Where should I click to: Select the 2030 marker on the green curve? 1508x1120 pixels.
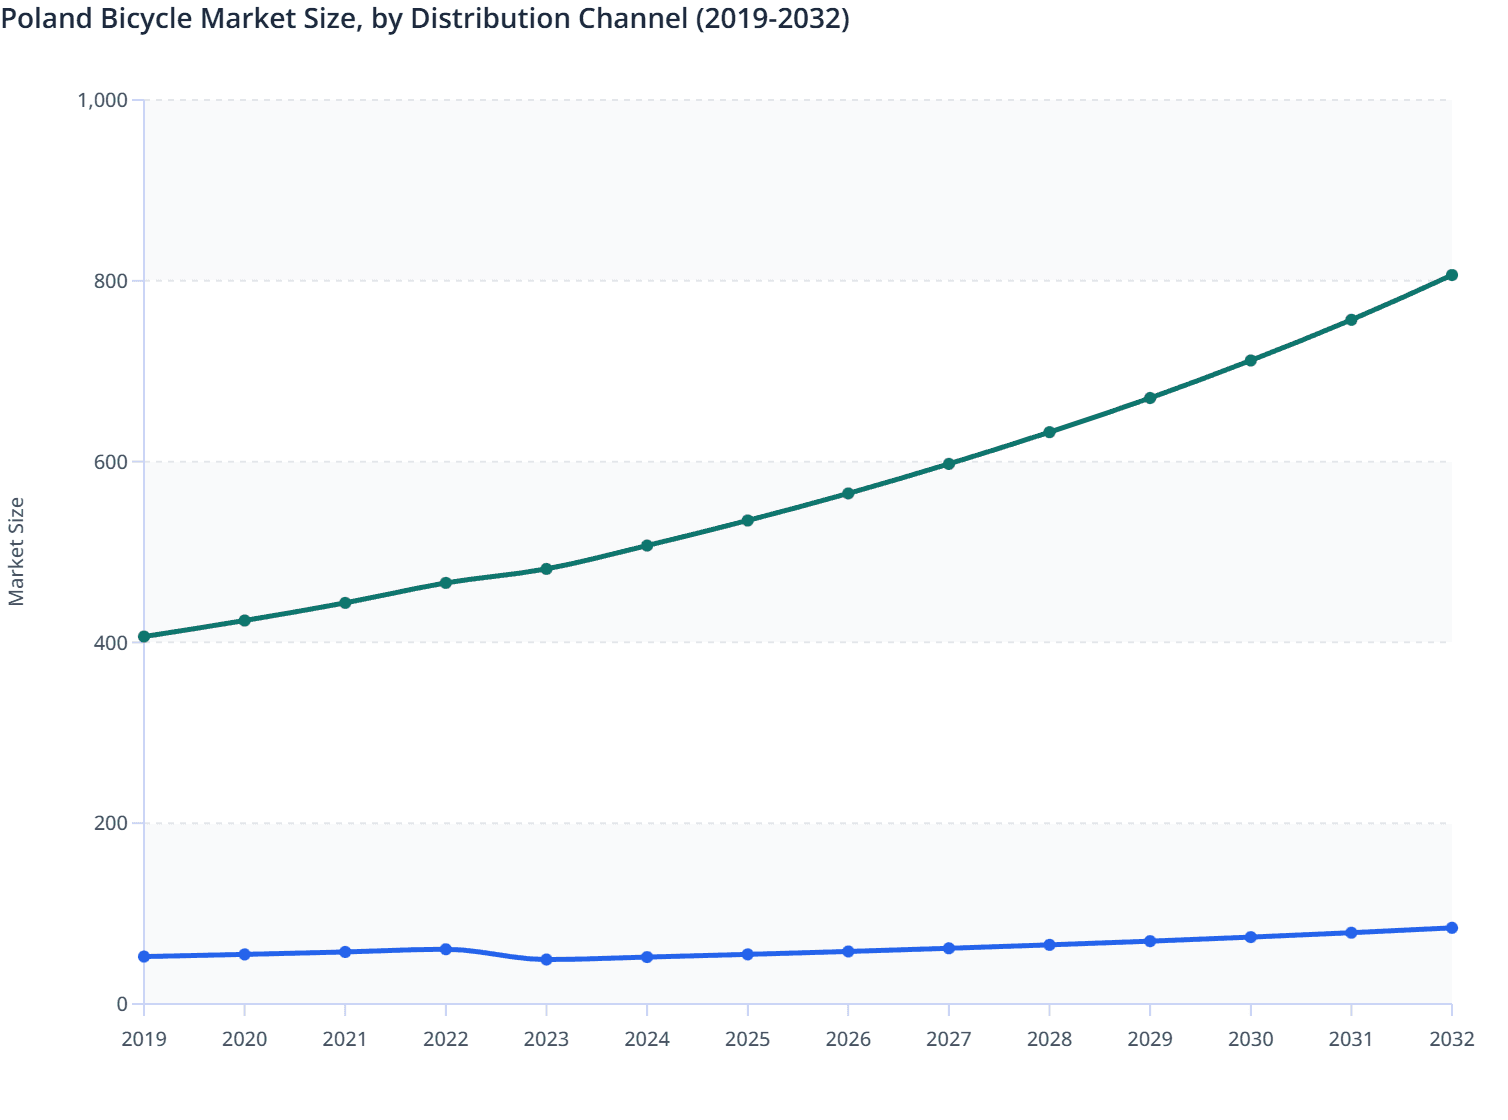click(1251, 359)
